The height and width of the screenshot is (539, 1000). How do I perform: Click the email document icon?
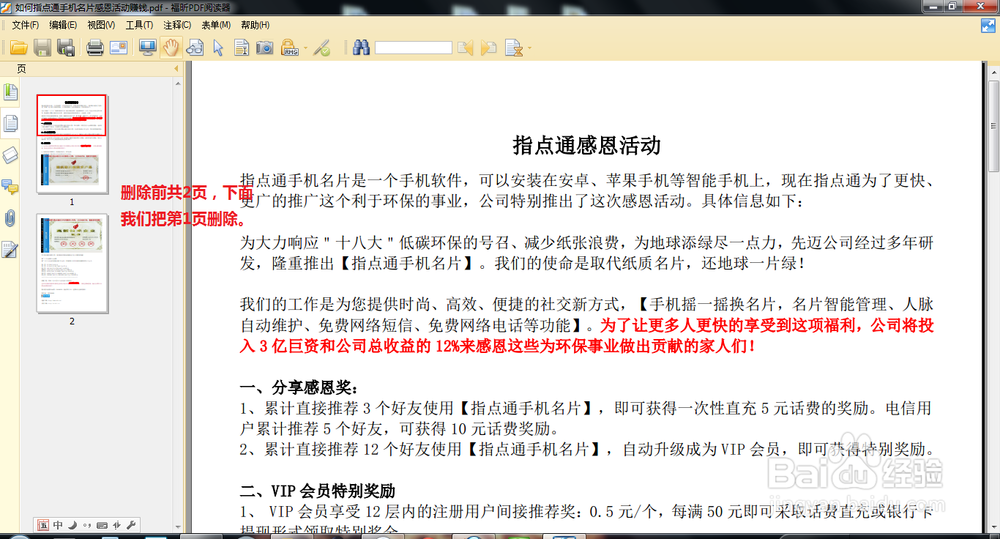click(x=119, y=48)
